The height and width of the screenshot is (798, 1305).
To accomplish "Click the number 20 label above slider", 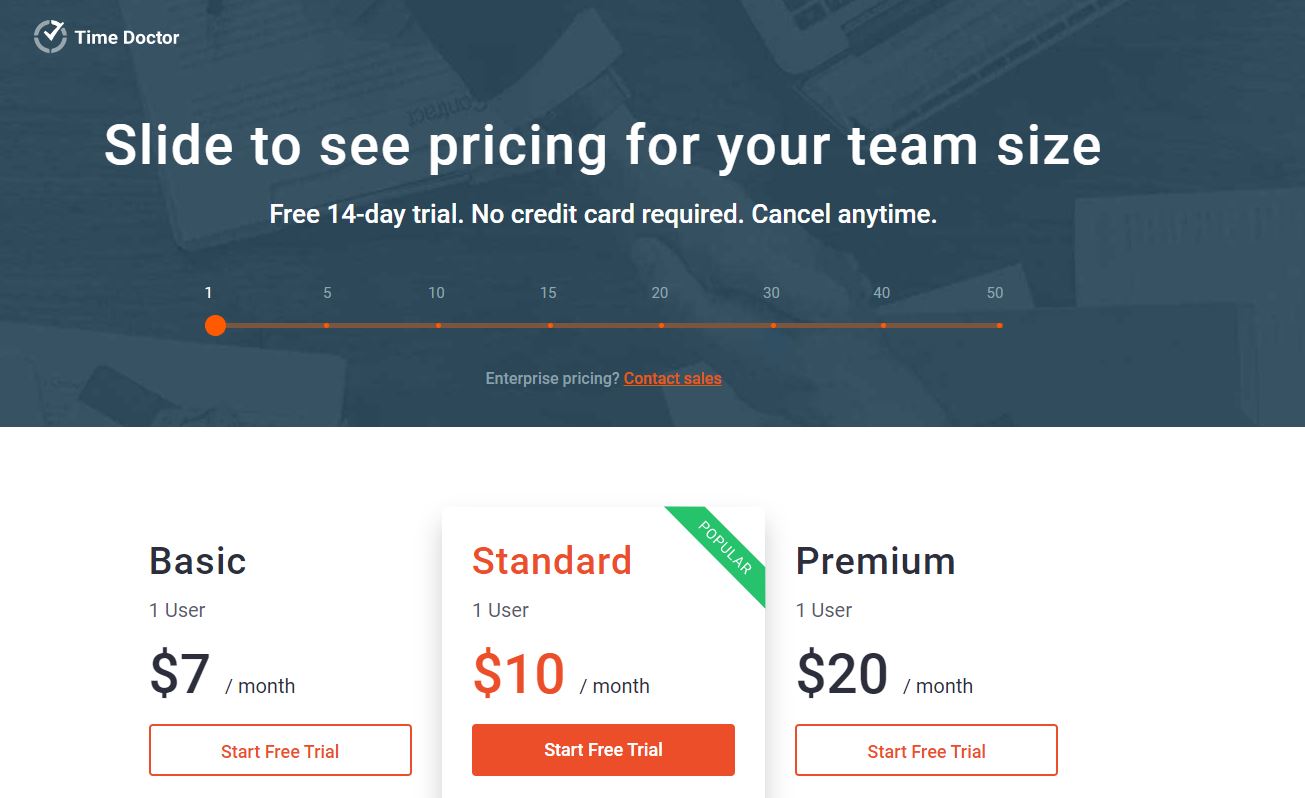I will 660,293.
